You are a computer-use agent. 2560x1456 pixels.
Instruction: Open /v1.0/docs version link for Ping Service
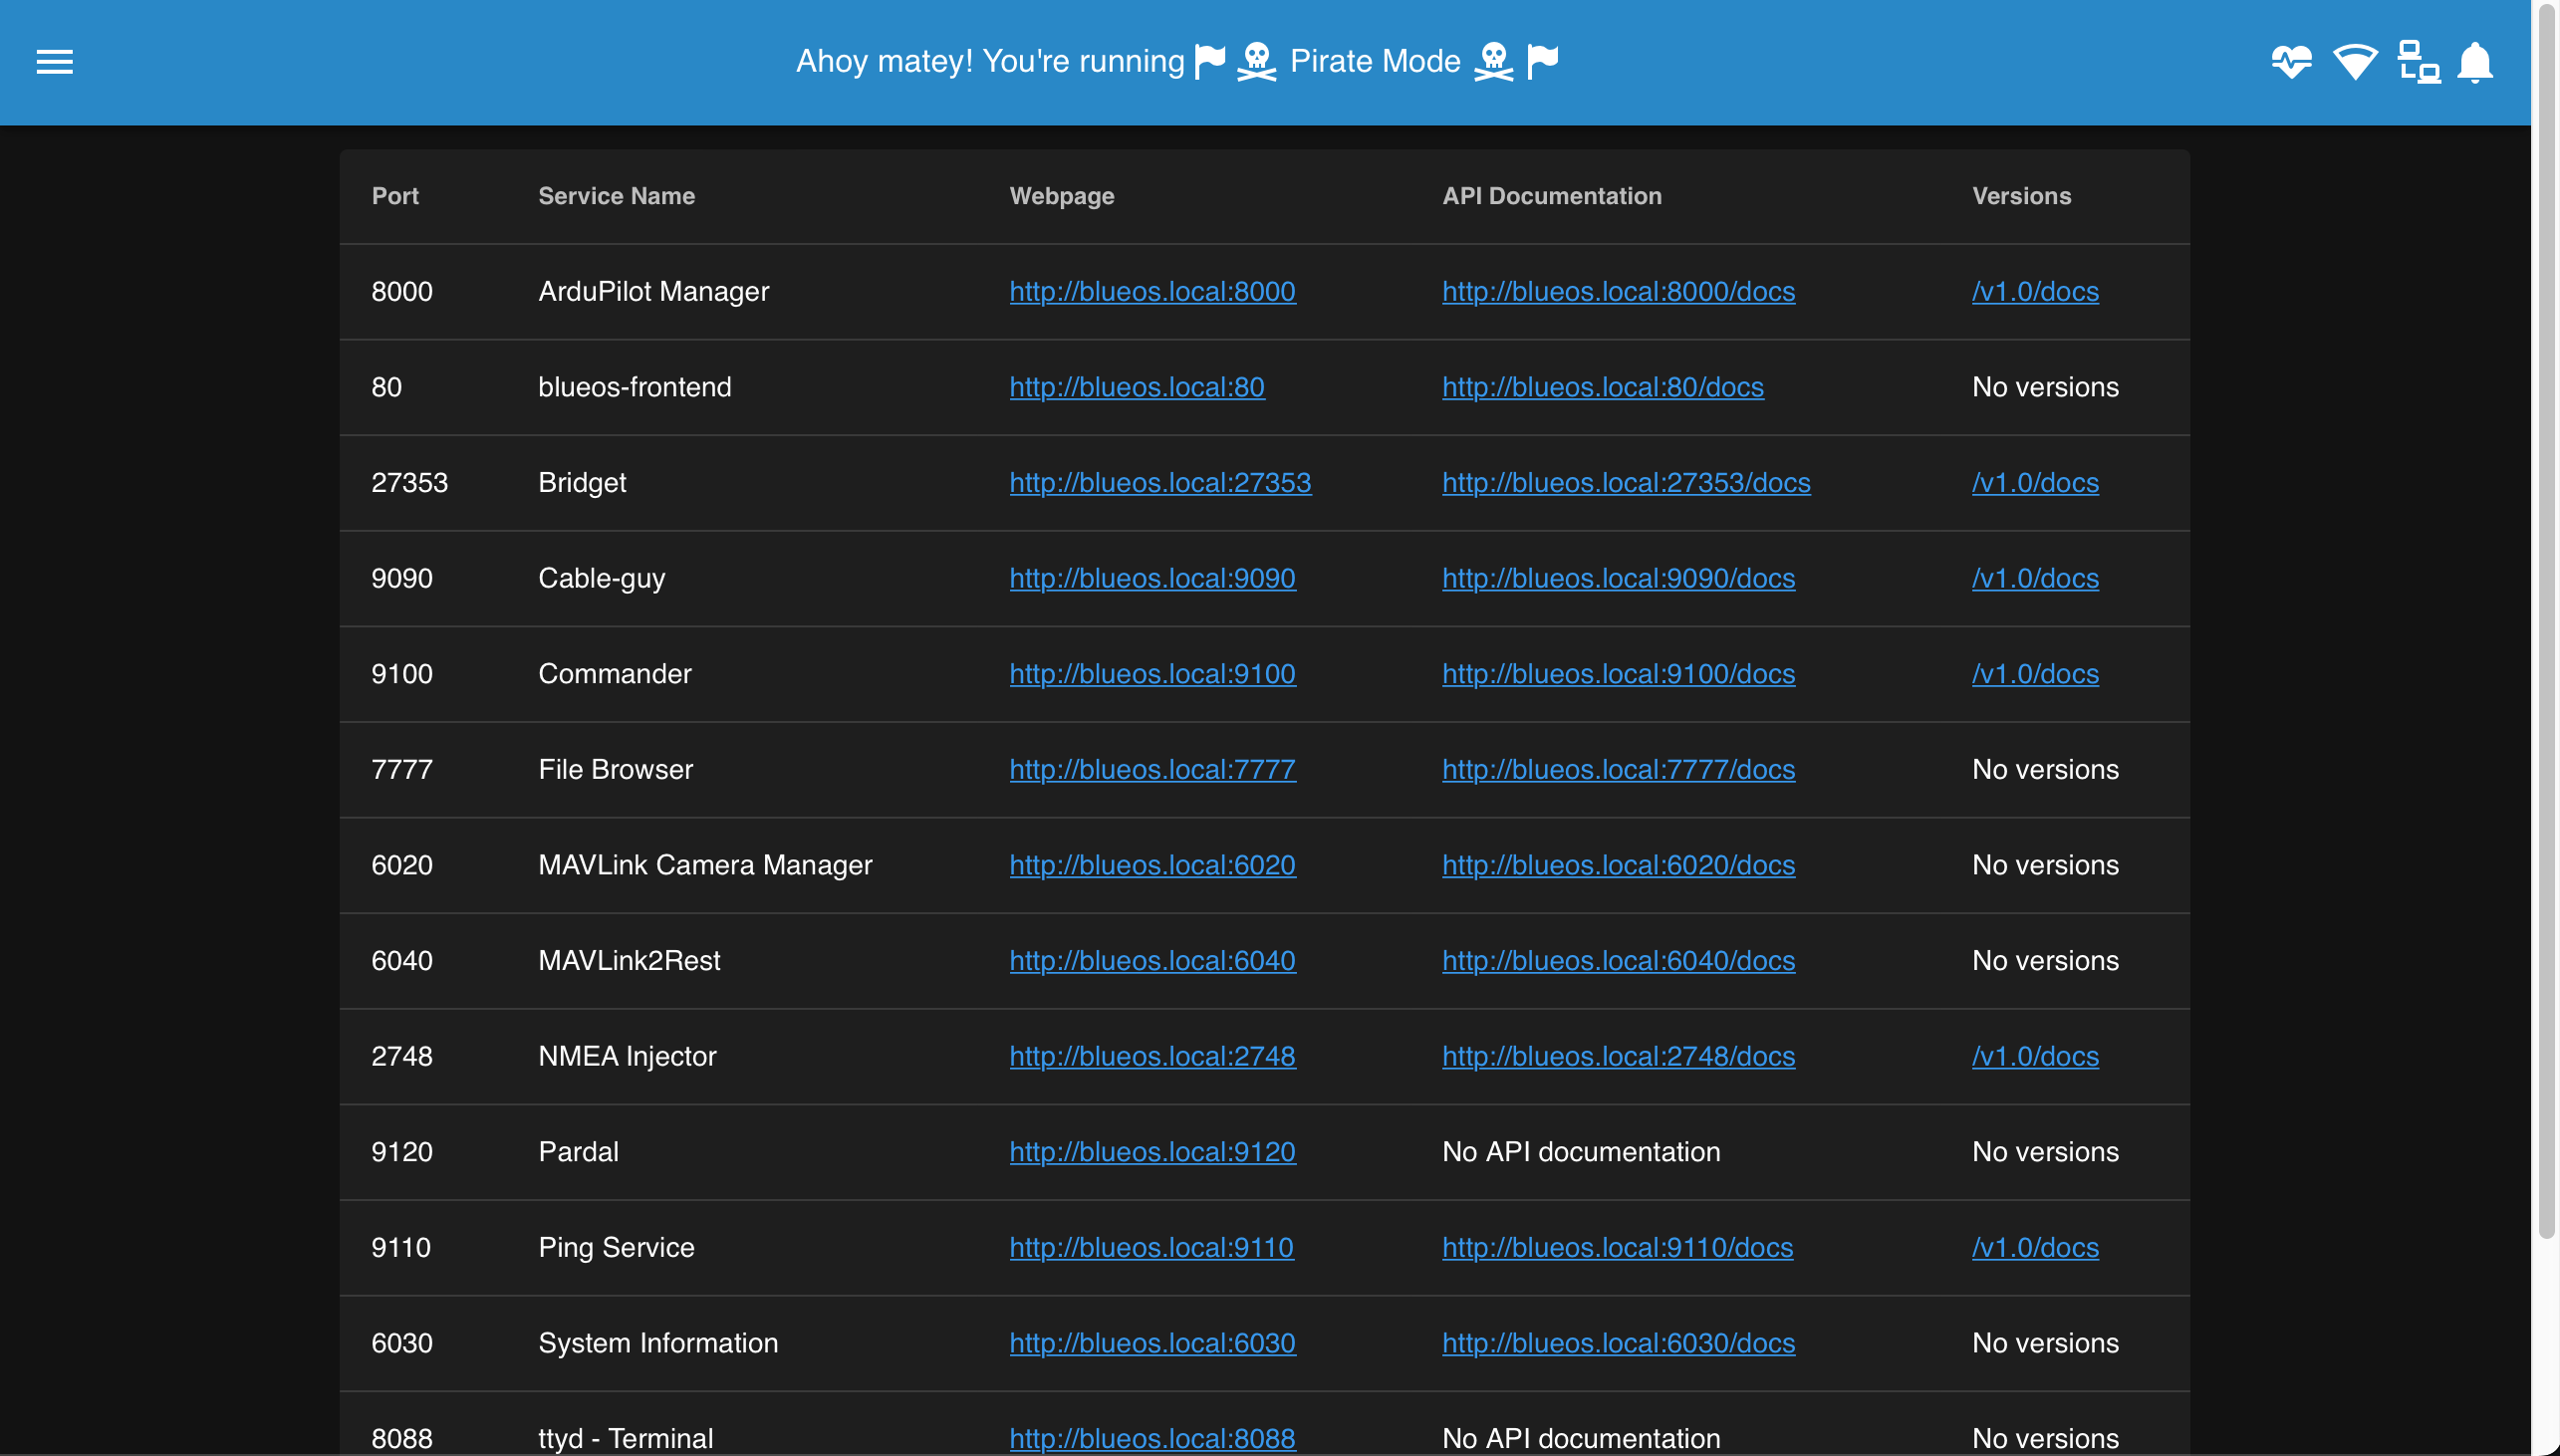[x=2035, y=1247]
